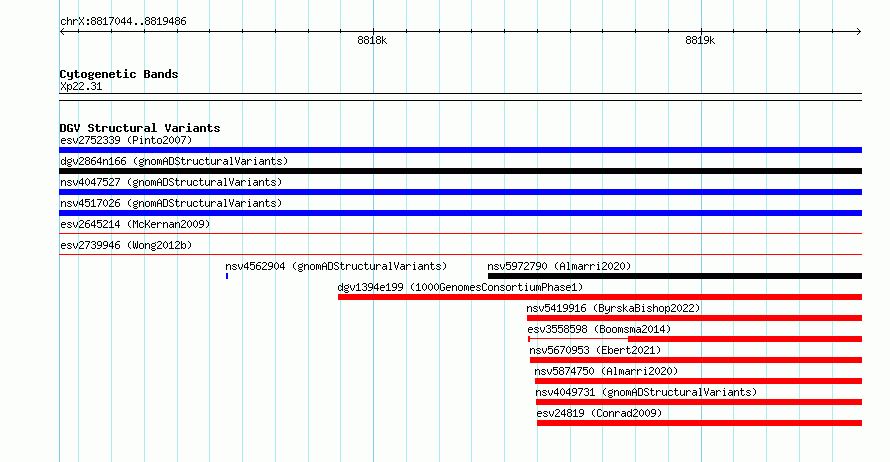Open nsv4049731 gnomAD variant label
The width and height of the screenshot is (890, 462).
point(646,392)
